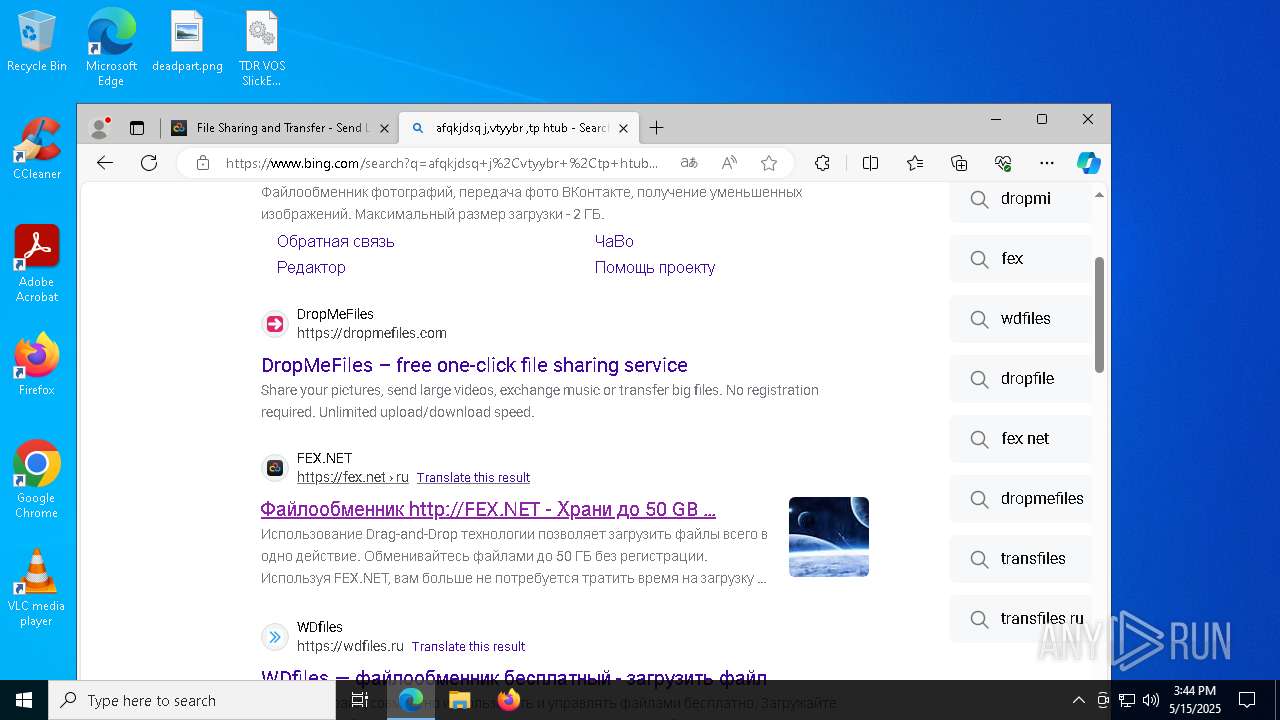This screenshot has height=720, width=1280.
Task: Search related suggestion wdfiles
Action: click(x=1021, y=319)
